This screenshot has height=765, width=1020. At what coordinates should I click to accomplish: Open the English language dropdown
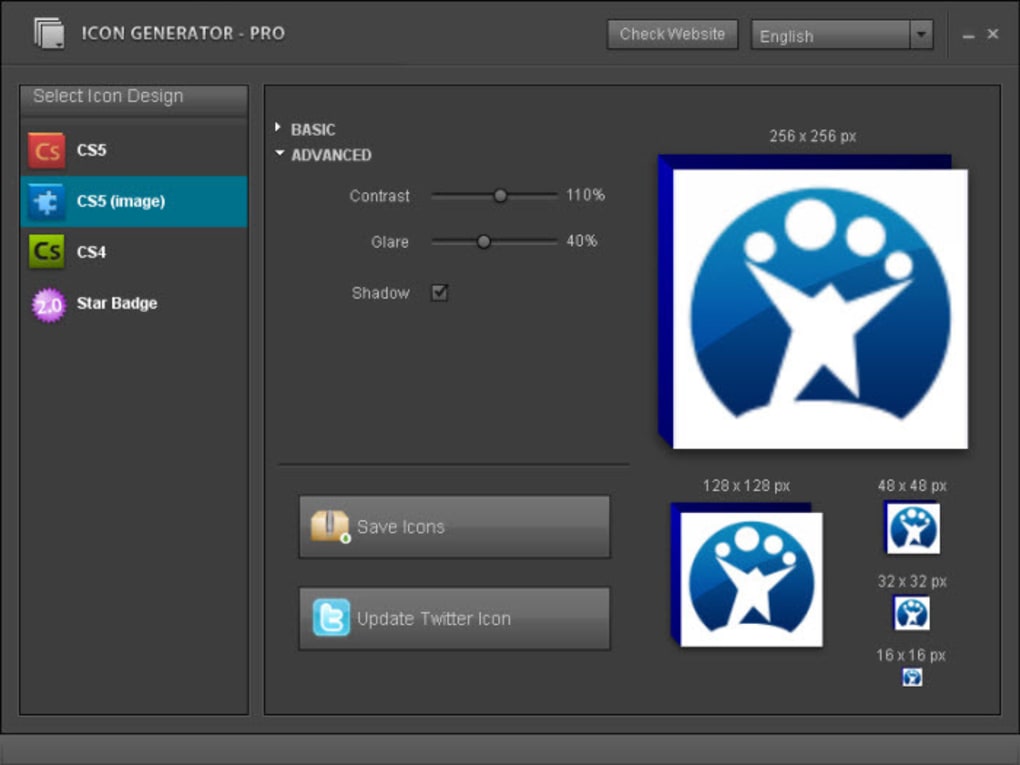pos(921,35)
